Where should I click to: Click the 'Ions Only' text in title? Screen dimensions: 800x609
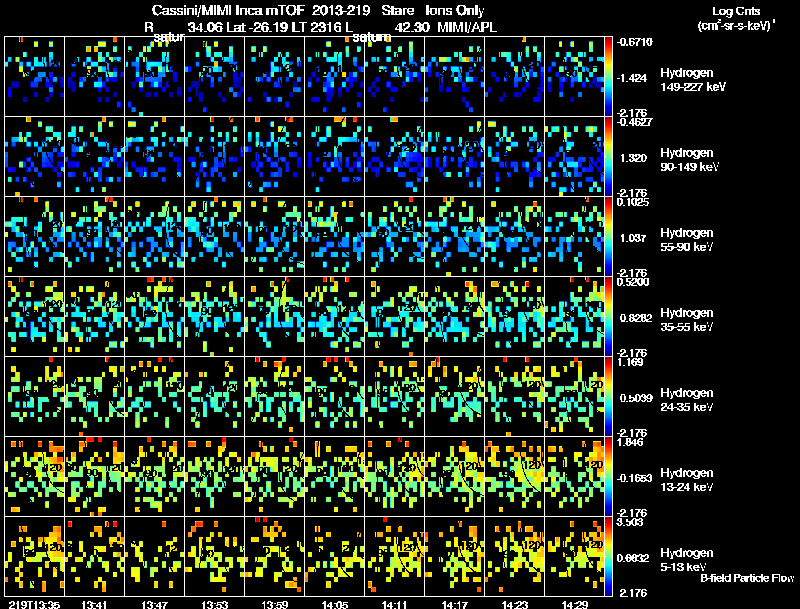click(x=455, y=11)
